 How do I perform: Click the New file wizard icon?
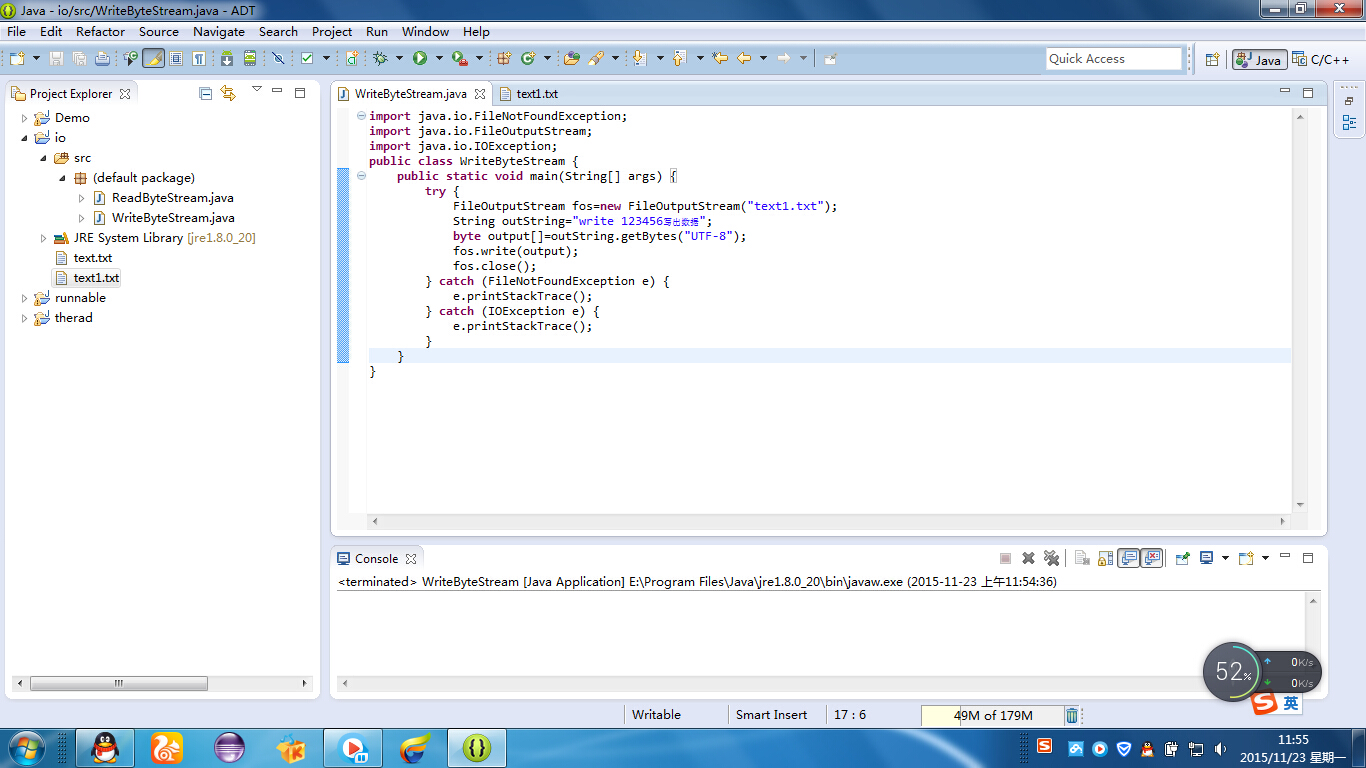click(x=17, y=59)
